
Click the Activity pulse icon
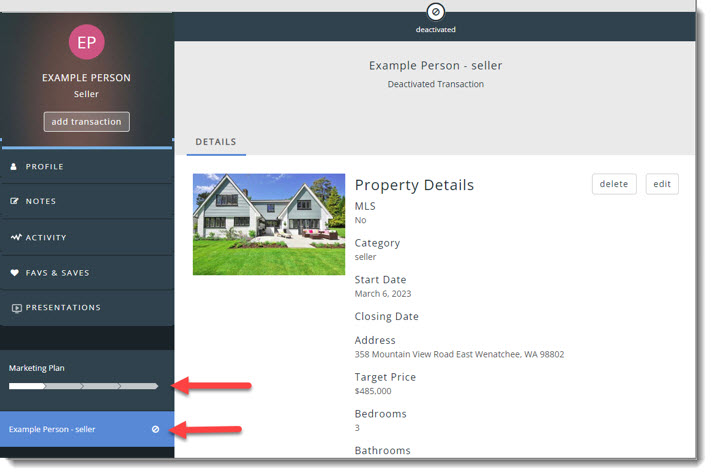click(x=16, y=237)
